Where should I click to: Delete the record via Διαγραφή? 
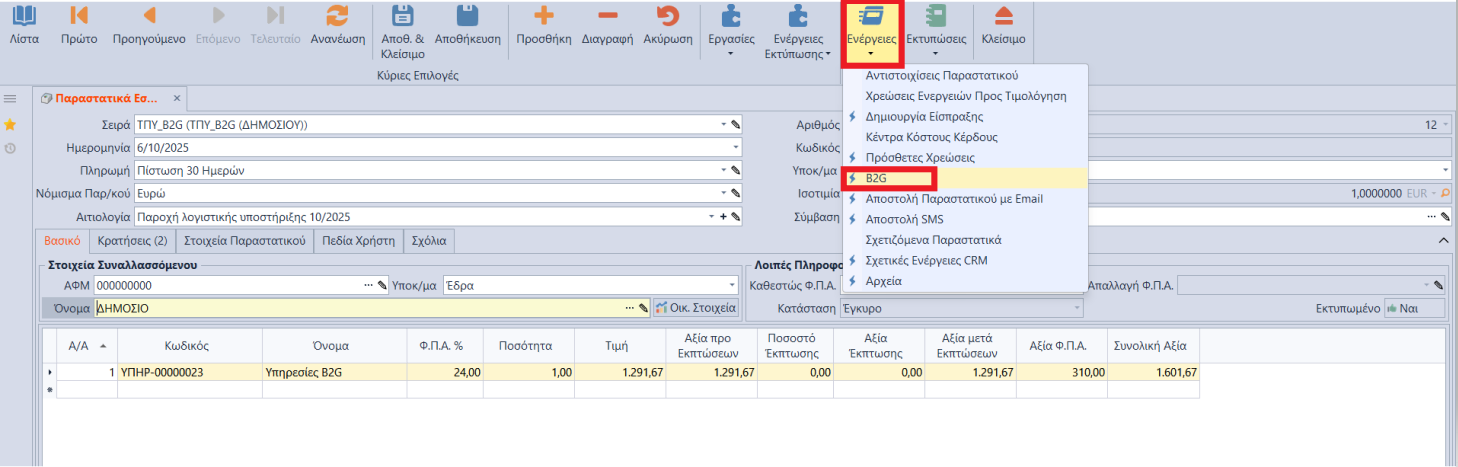pyautogui.click(x=609, y=18)
